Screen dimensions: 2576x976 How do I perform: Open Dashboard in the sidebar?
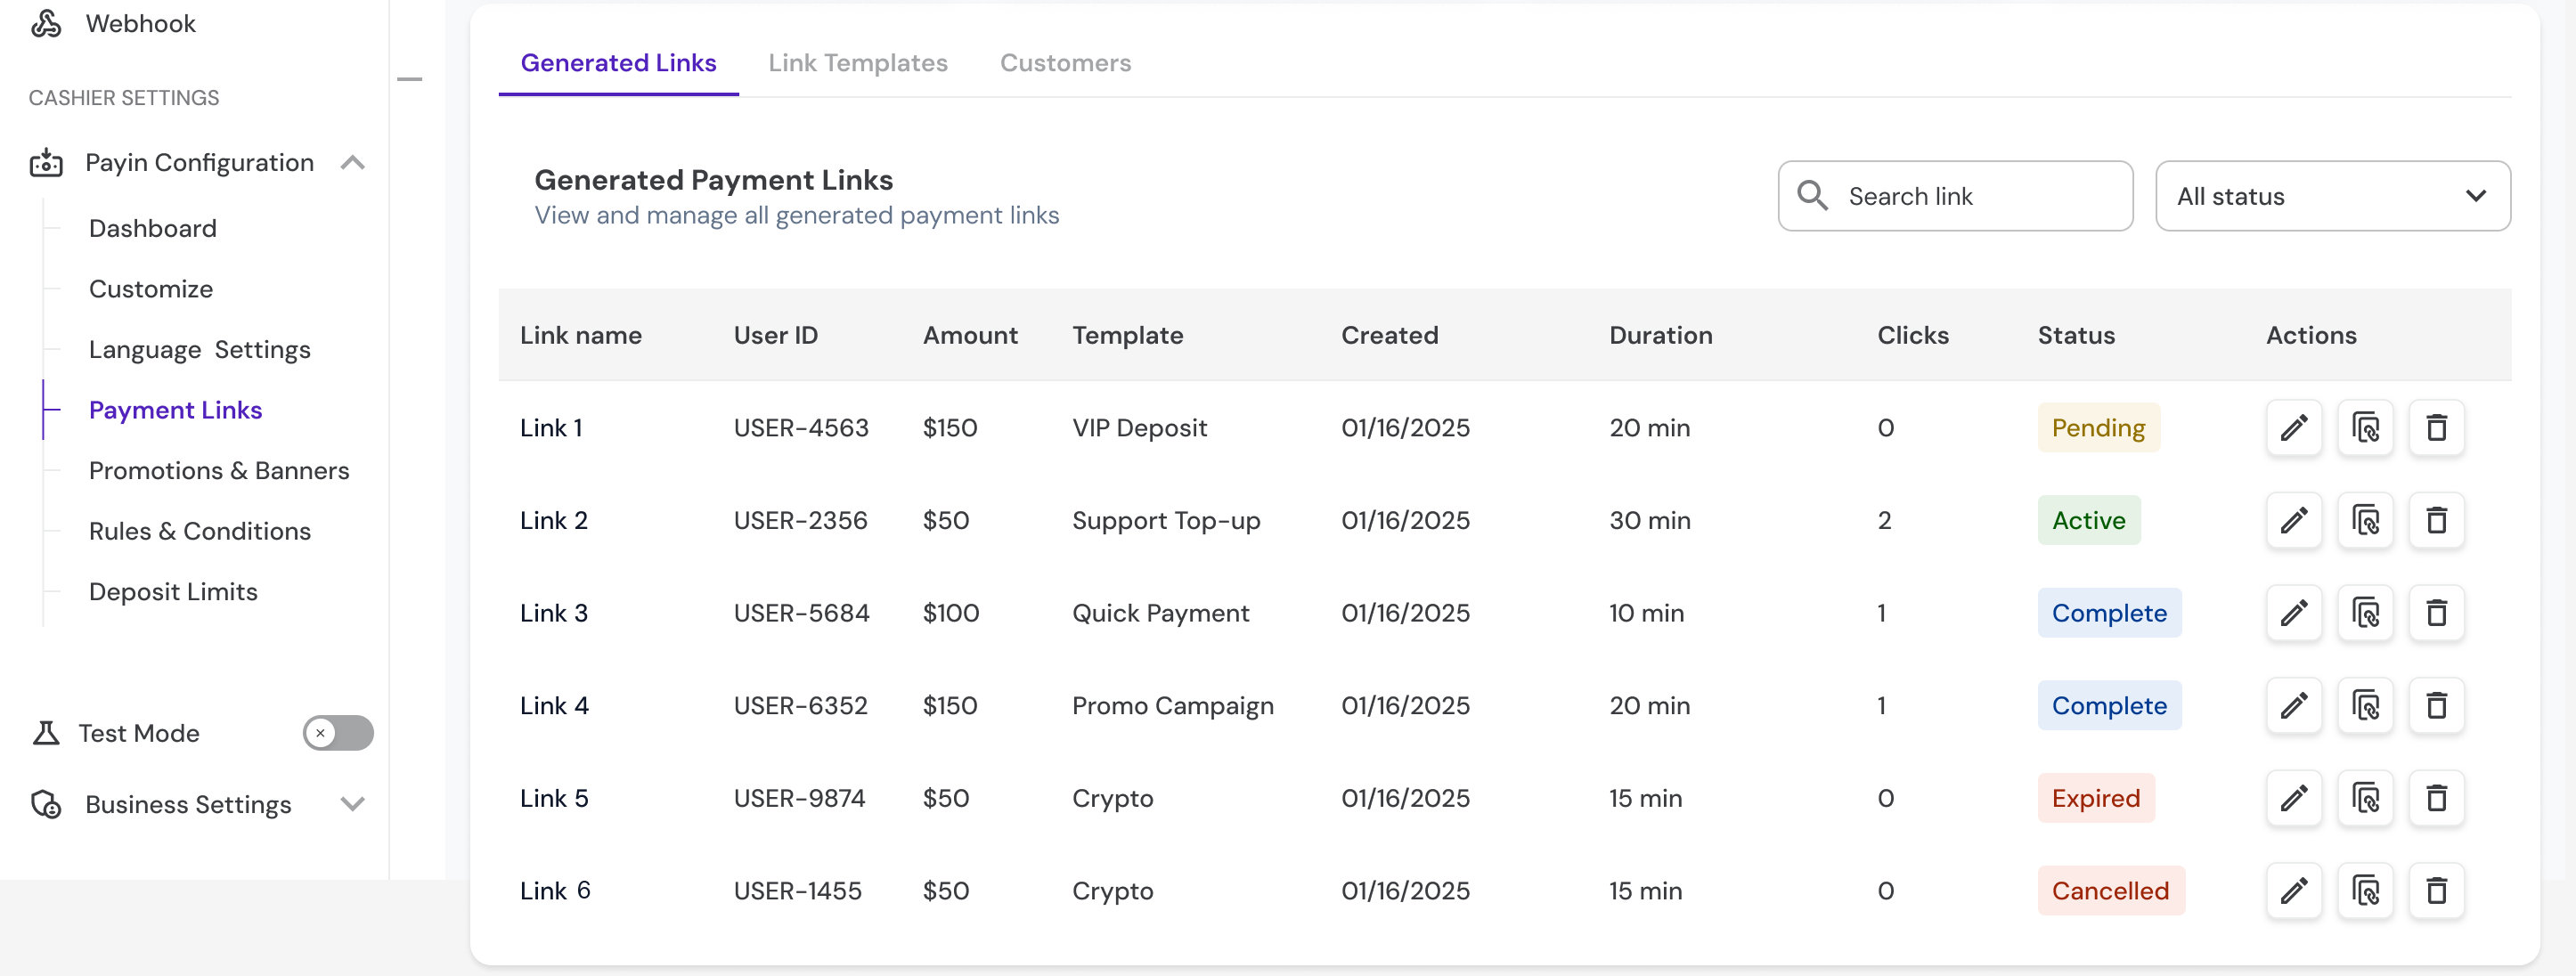click(153, 228)
